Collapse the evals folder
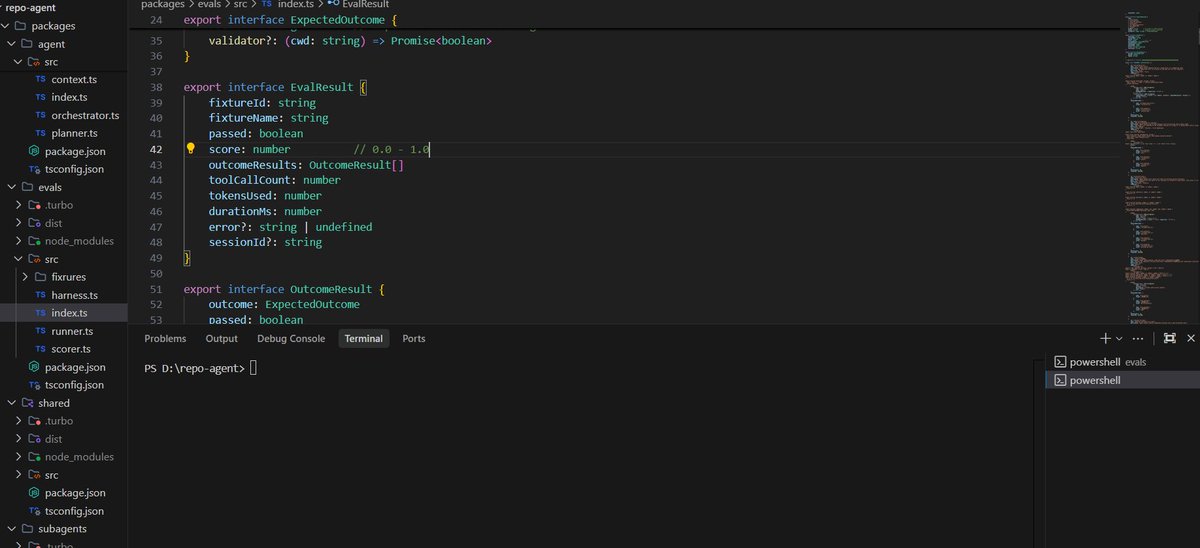The width and height of the screenshot is (1200, 548). [11, 187]
